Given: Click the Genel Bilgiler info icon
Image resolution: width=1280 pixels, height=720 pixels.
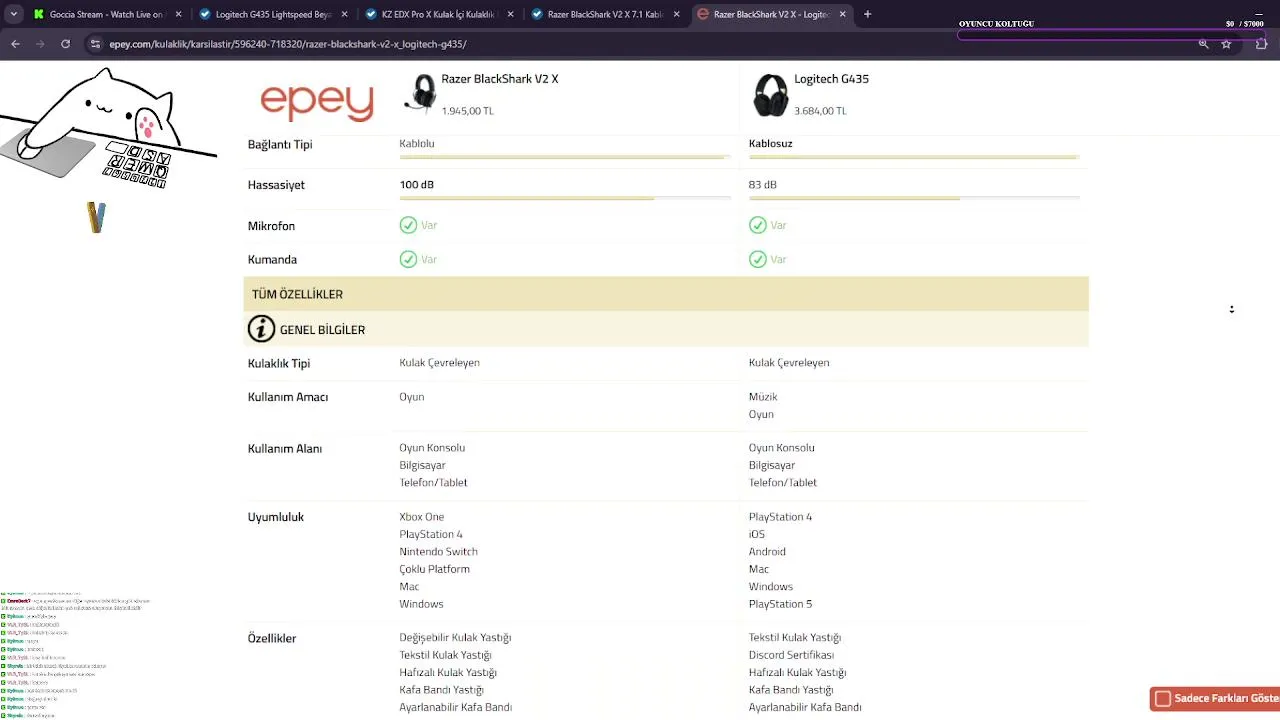Looking at the screenshot, I should point(261,329).
